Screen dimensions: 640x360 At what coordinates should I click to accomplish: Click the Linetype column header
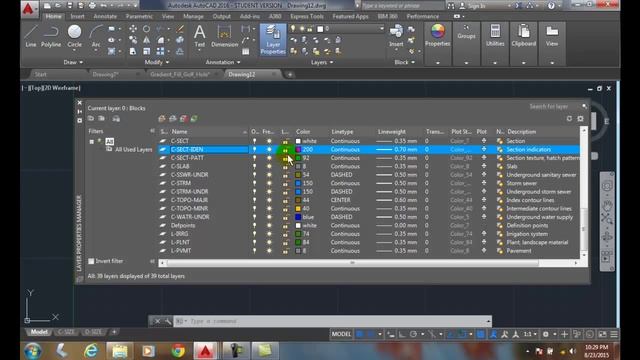tap(342, 131)
